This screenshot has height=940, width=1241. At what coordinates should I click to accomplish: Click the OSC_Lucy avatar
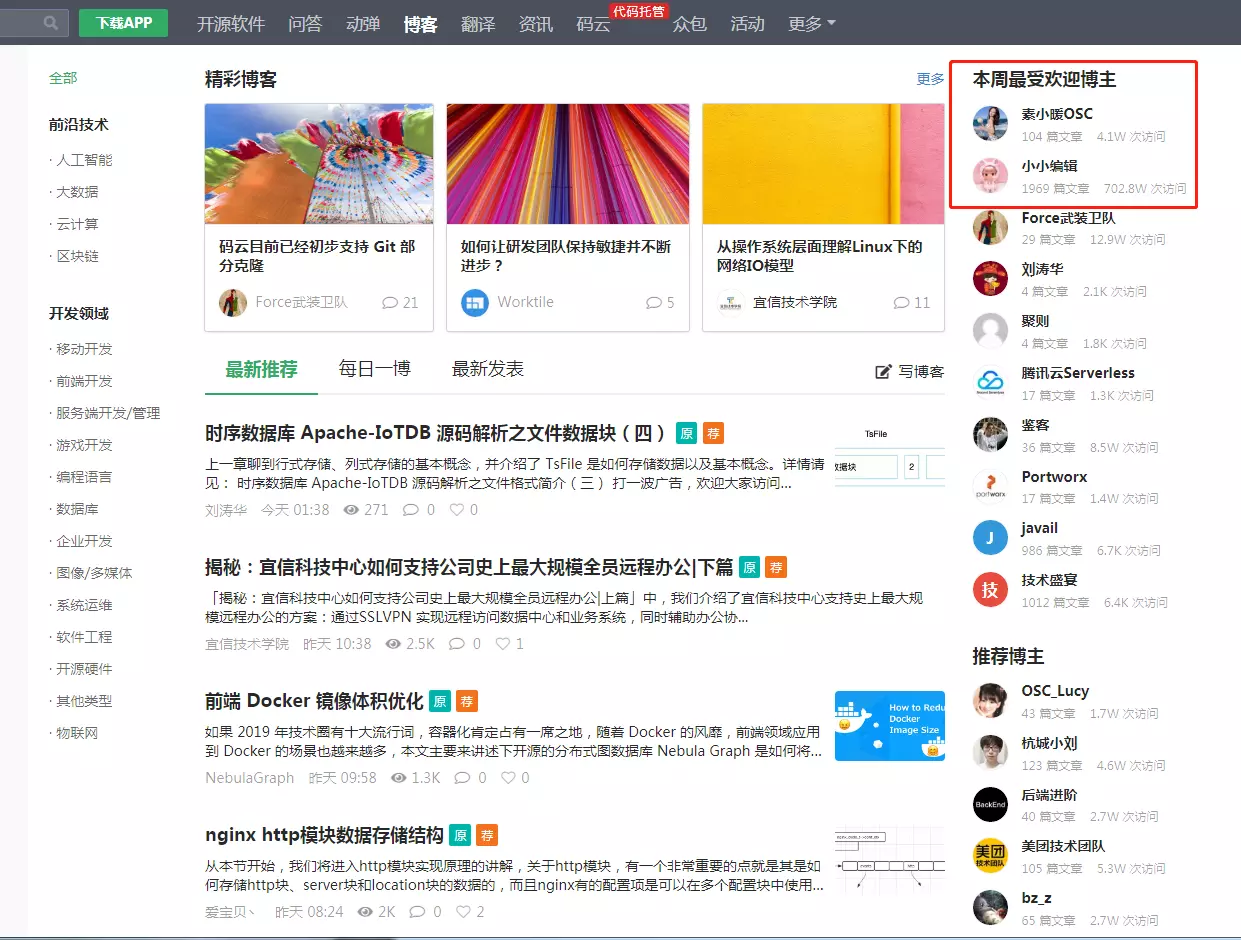(x=990, y=701)
